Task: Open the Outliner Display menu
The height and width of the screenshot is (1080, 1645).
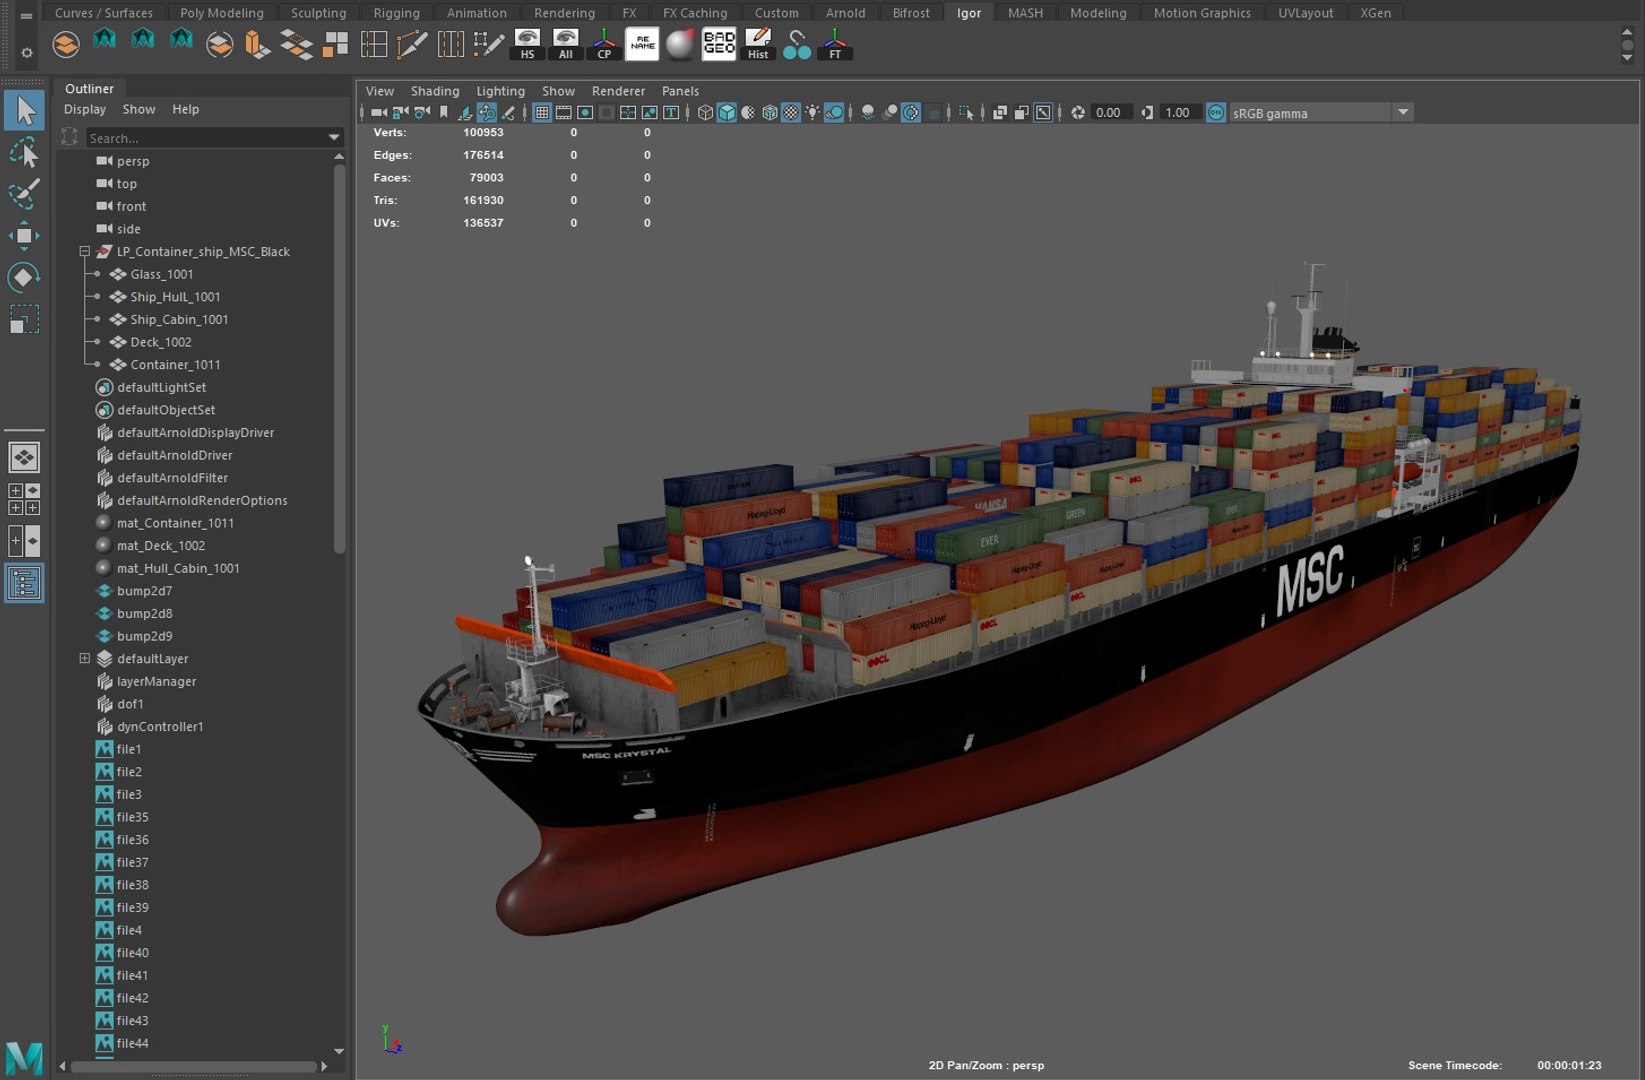Action: pyautogui.click(x=85, y=109)
